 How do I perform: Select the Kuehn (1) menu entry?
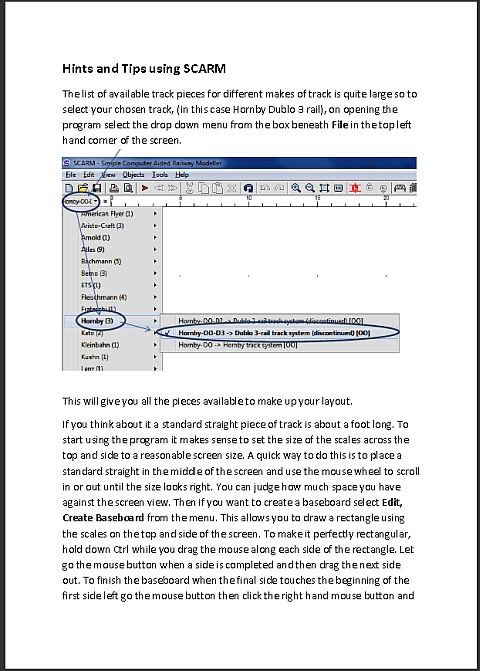point(113,357)
